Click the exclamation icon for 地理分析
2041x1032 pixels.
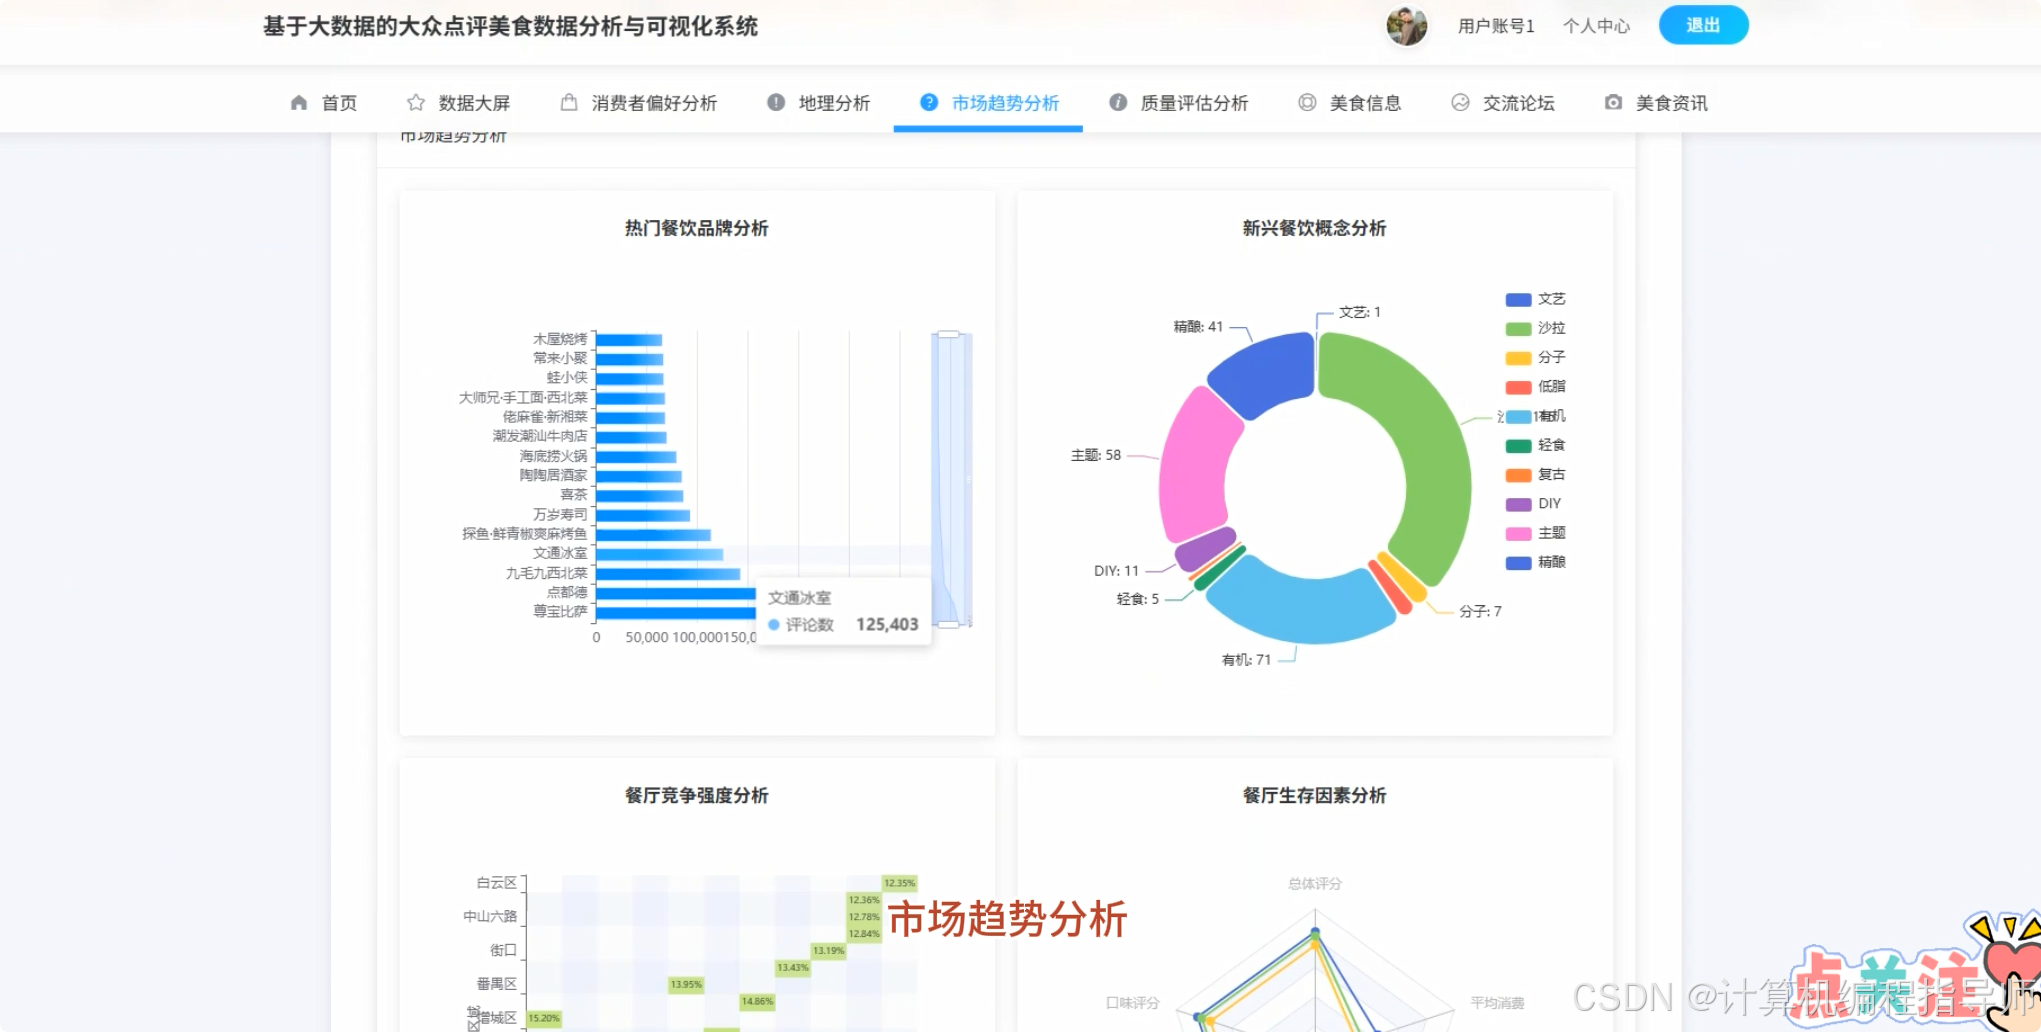point(774,102)
